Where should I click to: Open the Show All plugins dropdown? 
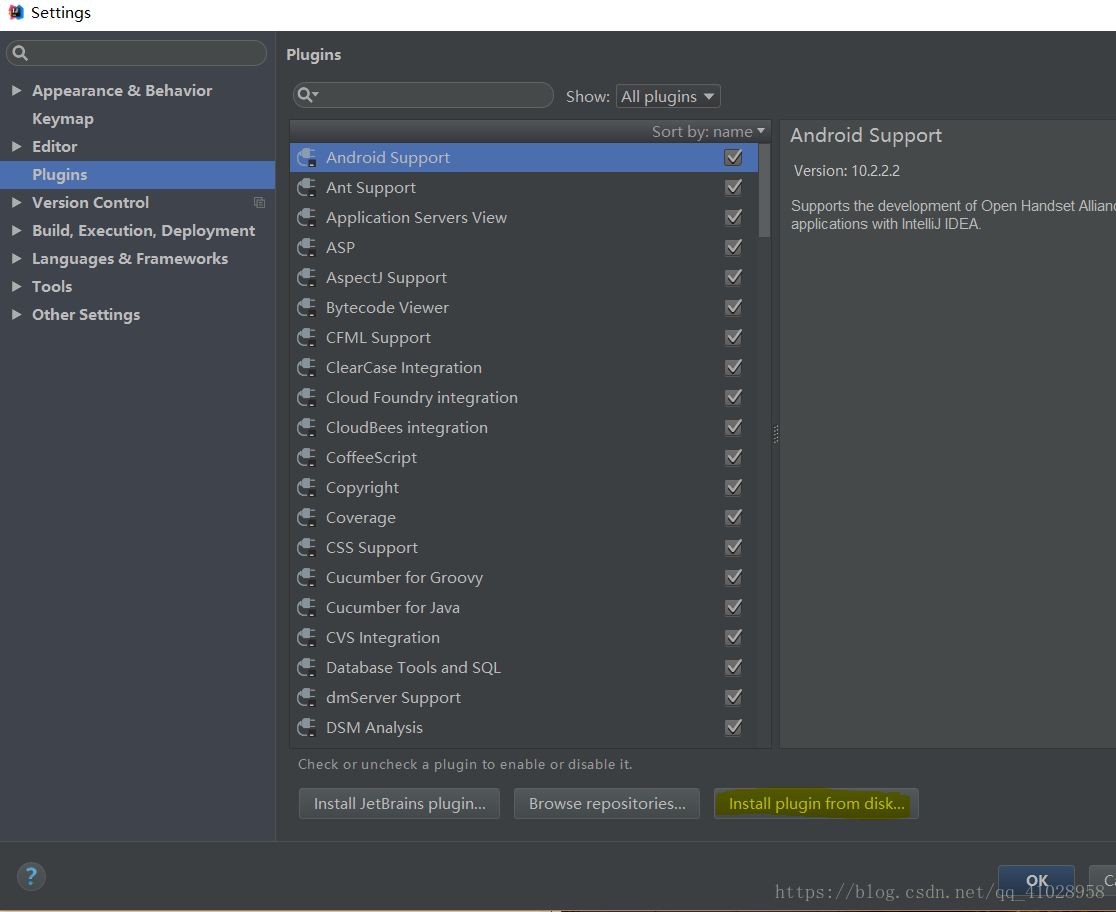tap(668, 96)
